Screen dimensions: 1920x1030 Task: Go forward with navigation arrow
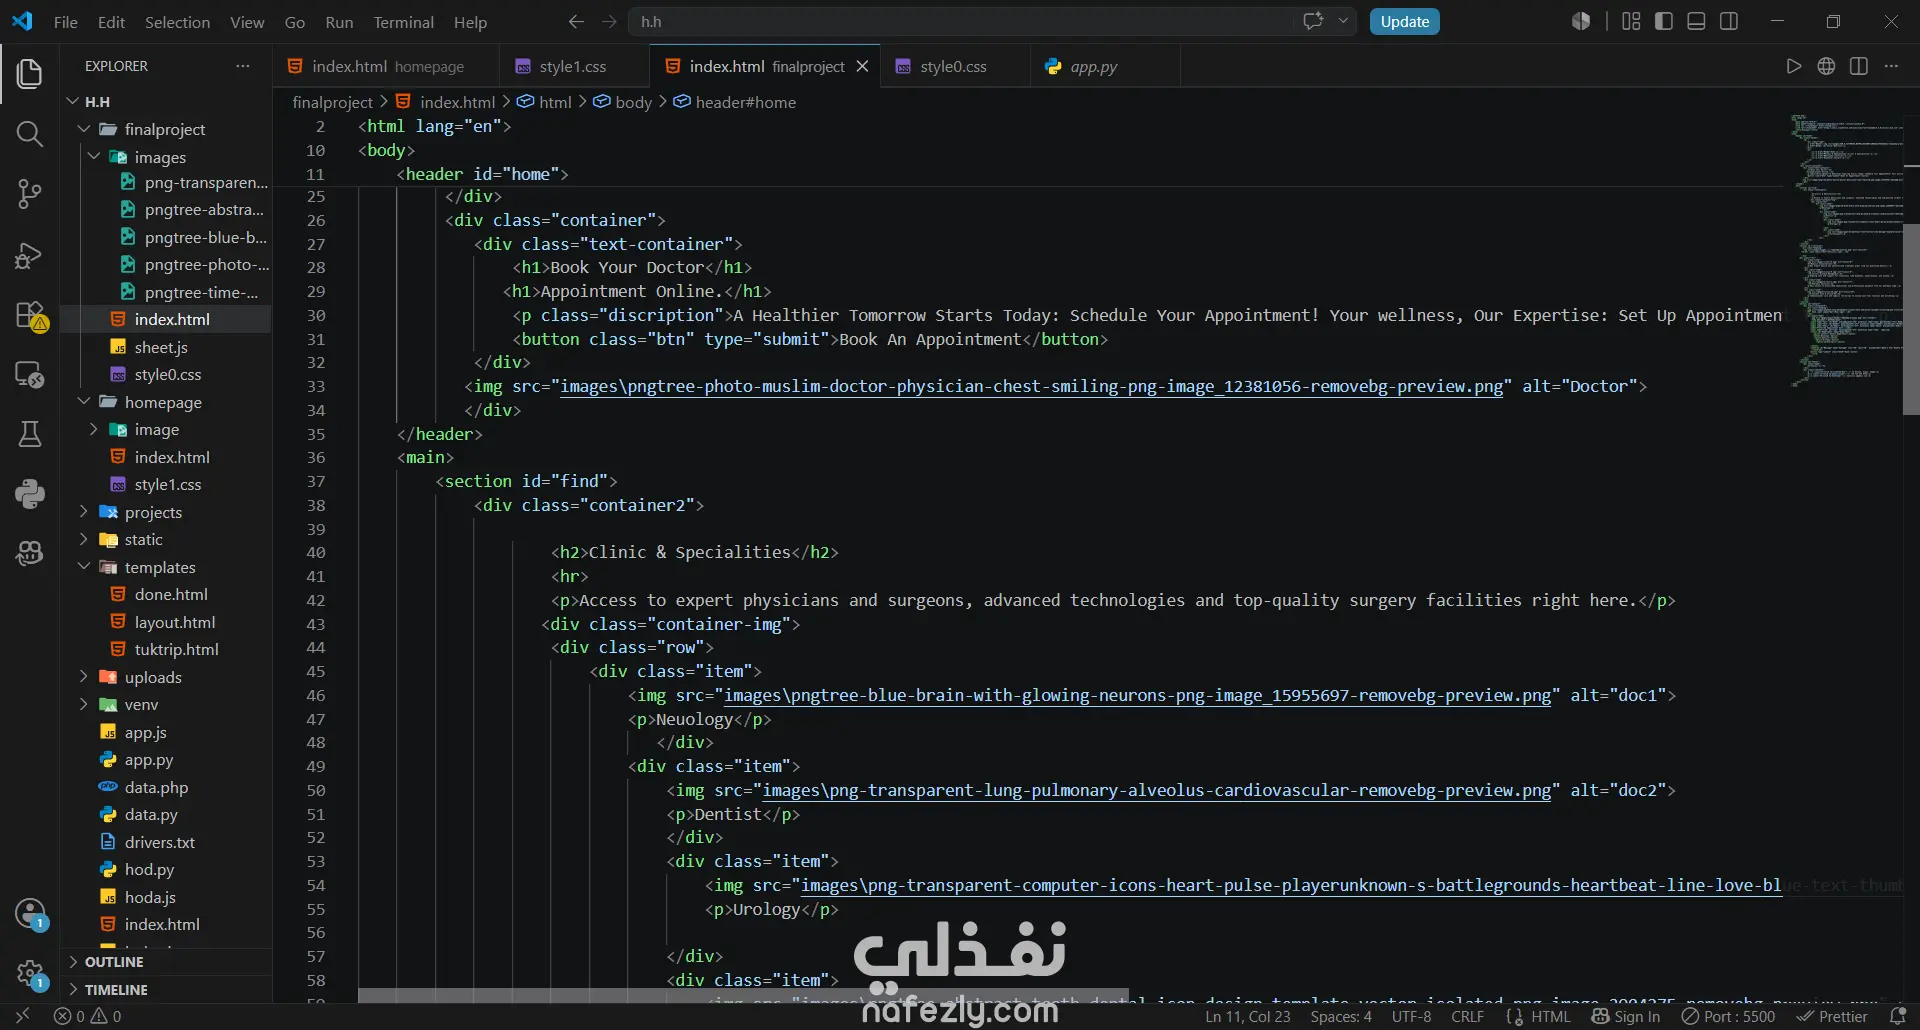tap(609, 22)
